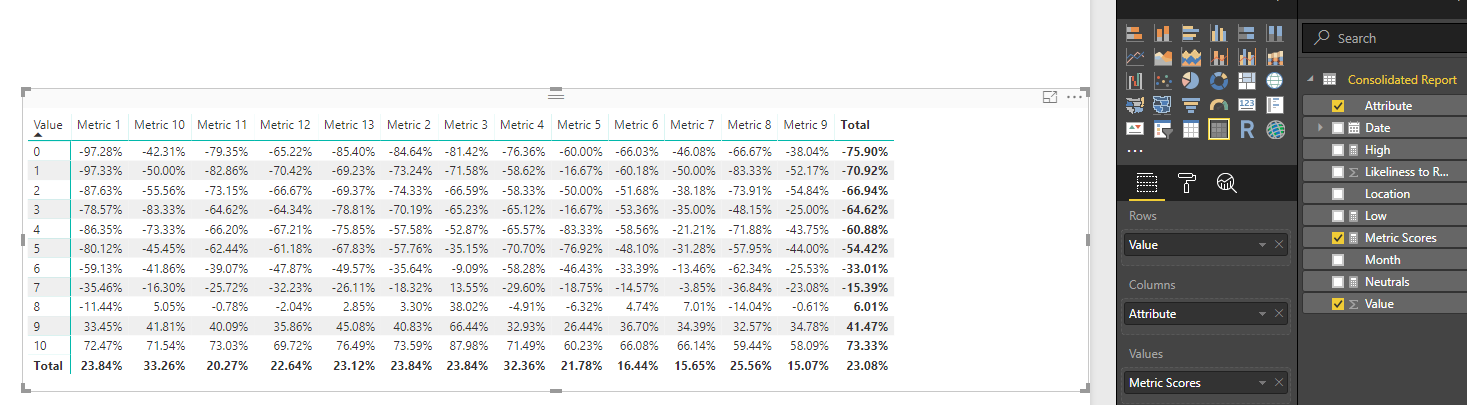Select the Card (123) visual

click(x=1247, y=105)
